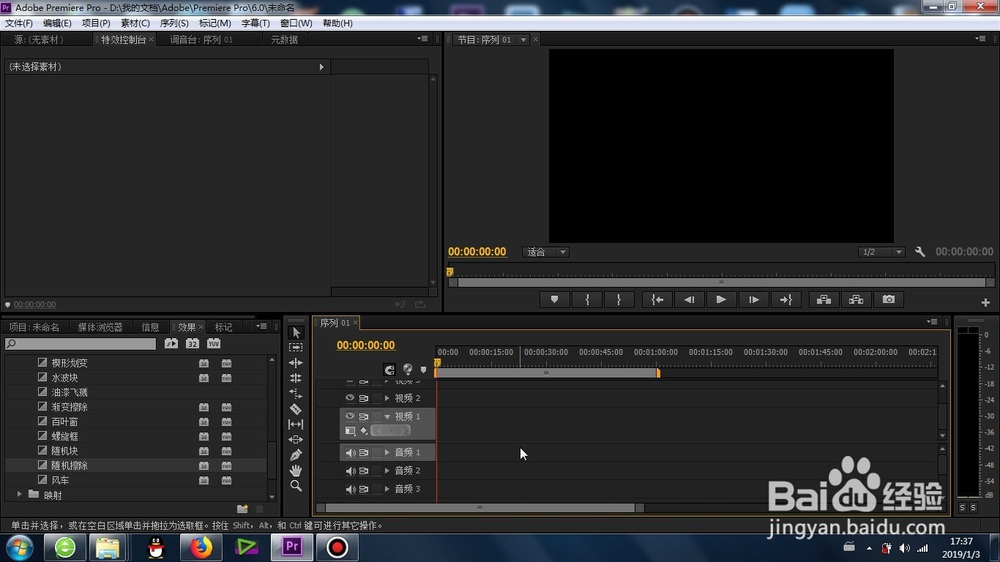Toggle sync lock on 视频 2 track
1000x562 pixels.
pos(364,398)
